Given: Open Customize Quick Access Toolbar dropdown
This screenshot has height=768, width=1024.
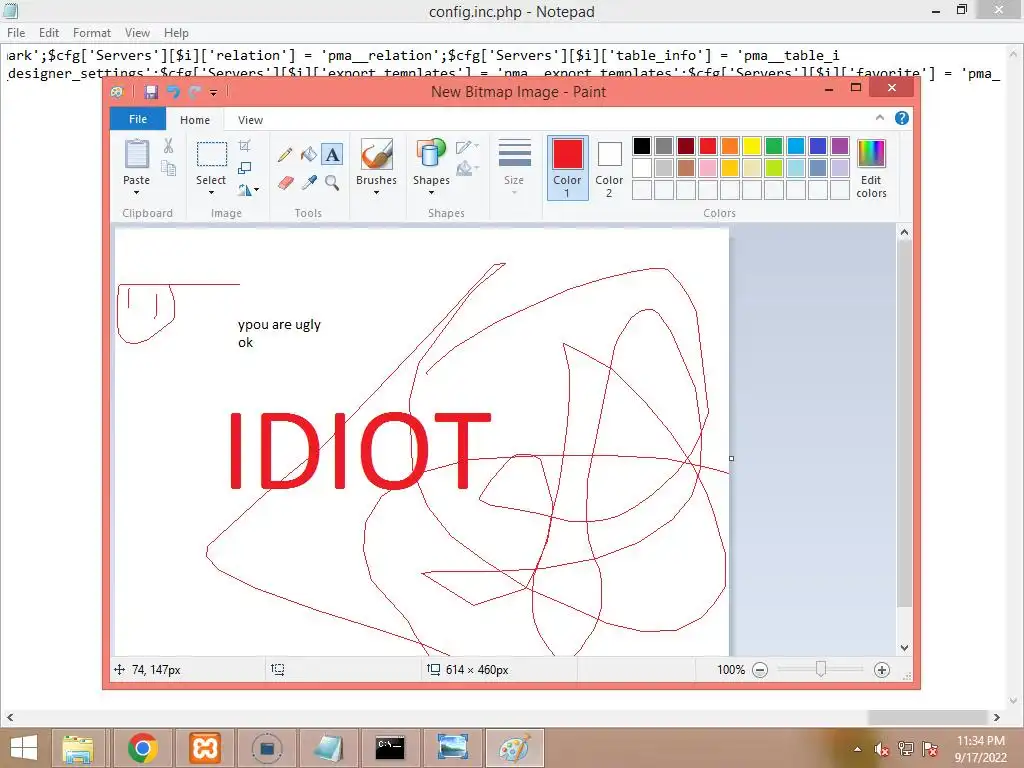Looking at the screenshot, I should pyautogui.click(x=214, y=93).
